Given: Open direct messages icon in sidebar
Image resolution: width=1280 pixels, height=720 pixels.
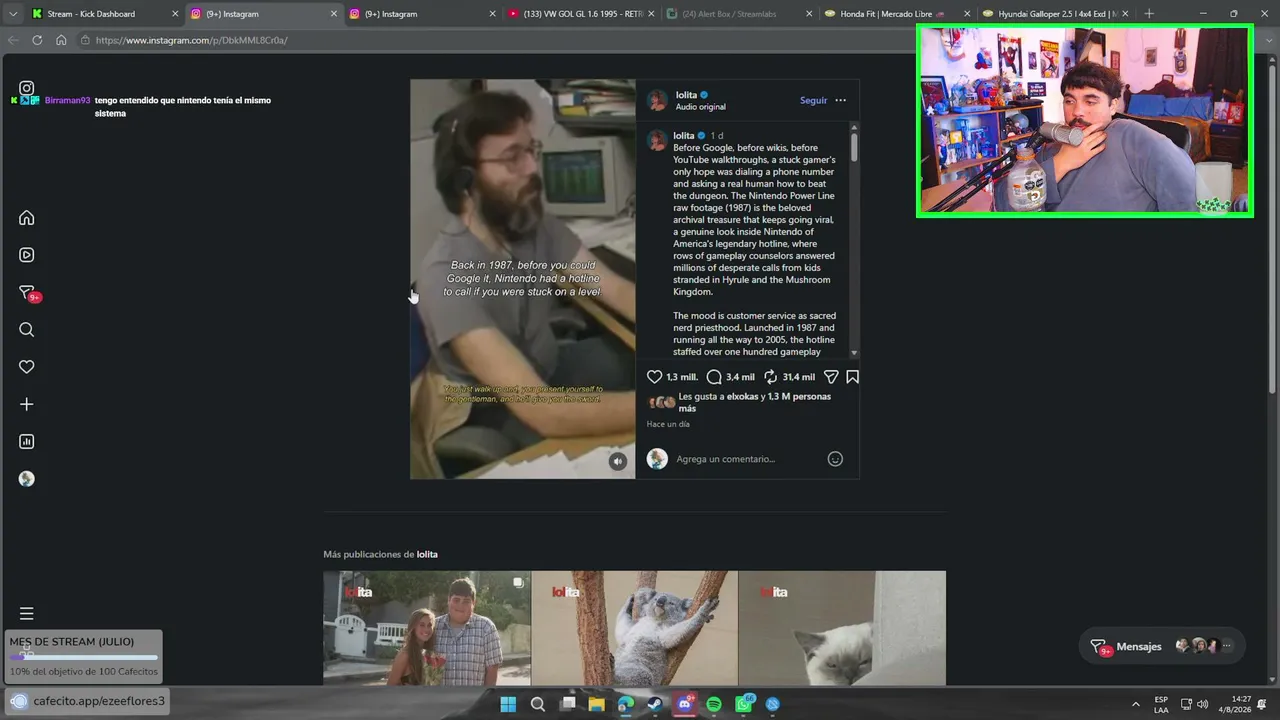Looking at the screenshot, I should [27, 293].
